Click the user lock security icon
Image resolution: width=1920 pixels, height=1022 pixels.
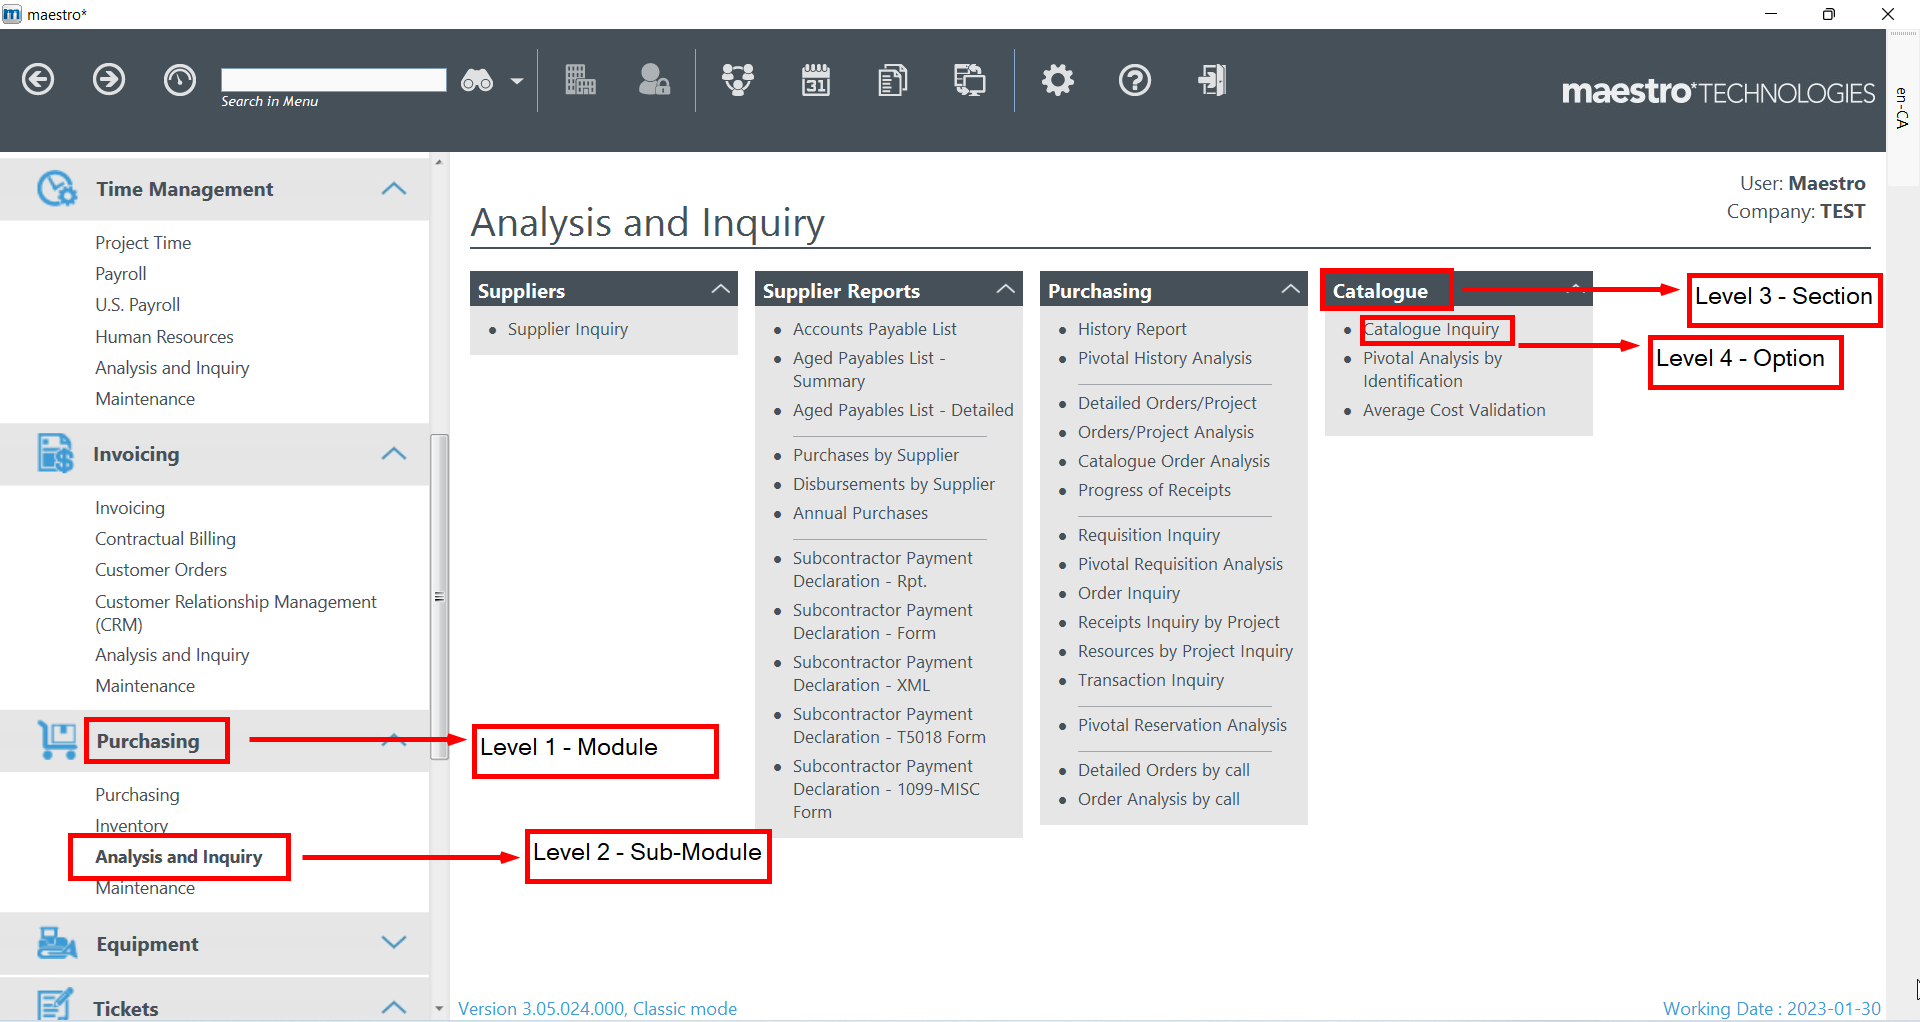click(x=654, y=80)
